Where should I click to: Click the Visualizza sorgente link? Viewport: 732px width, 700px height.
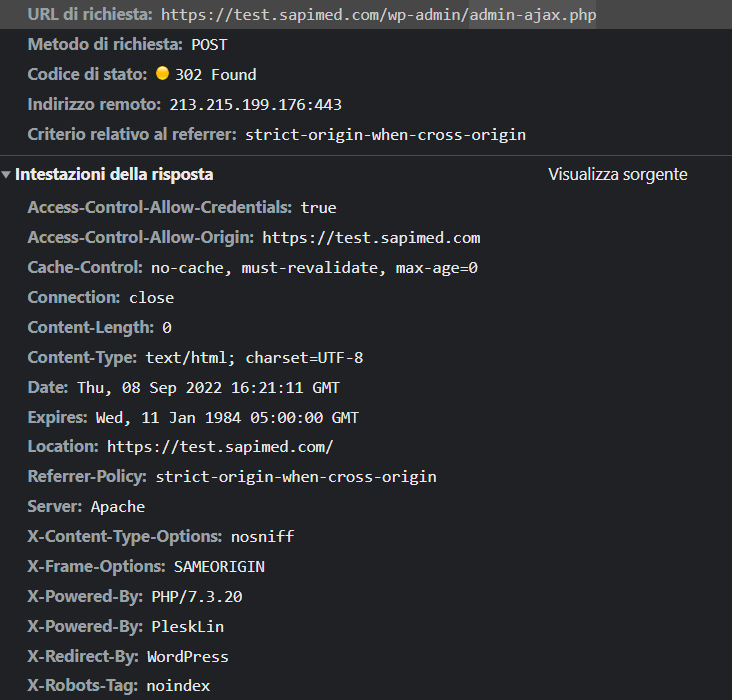pyautogui.click(x=618, y=175)
